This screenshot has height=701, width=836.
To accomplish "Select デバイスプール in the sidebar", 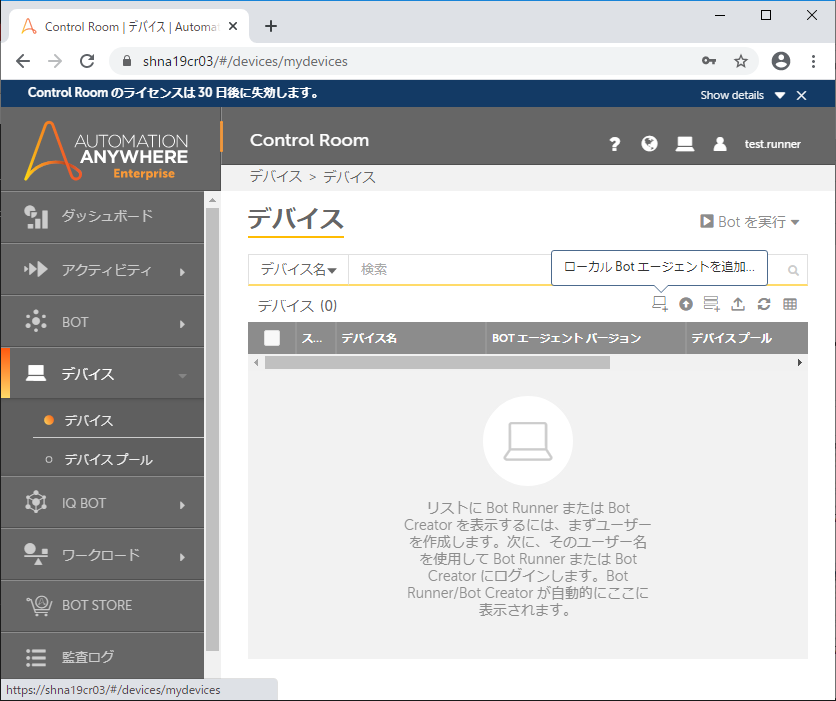I will point(108,460).
